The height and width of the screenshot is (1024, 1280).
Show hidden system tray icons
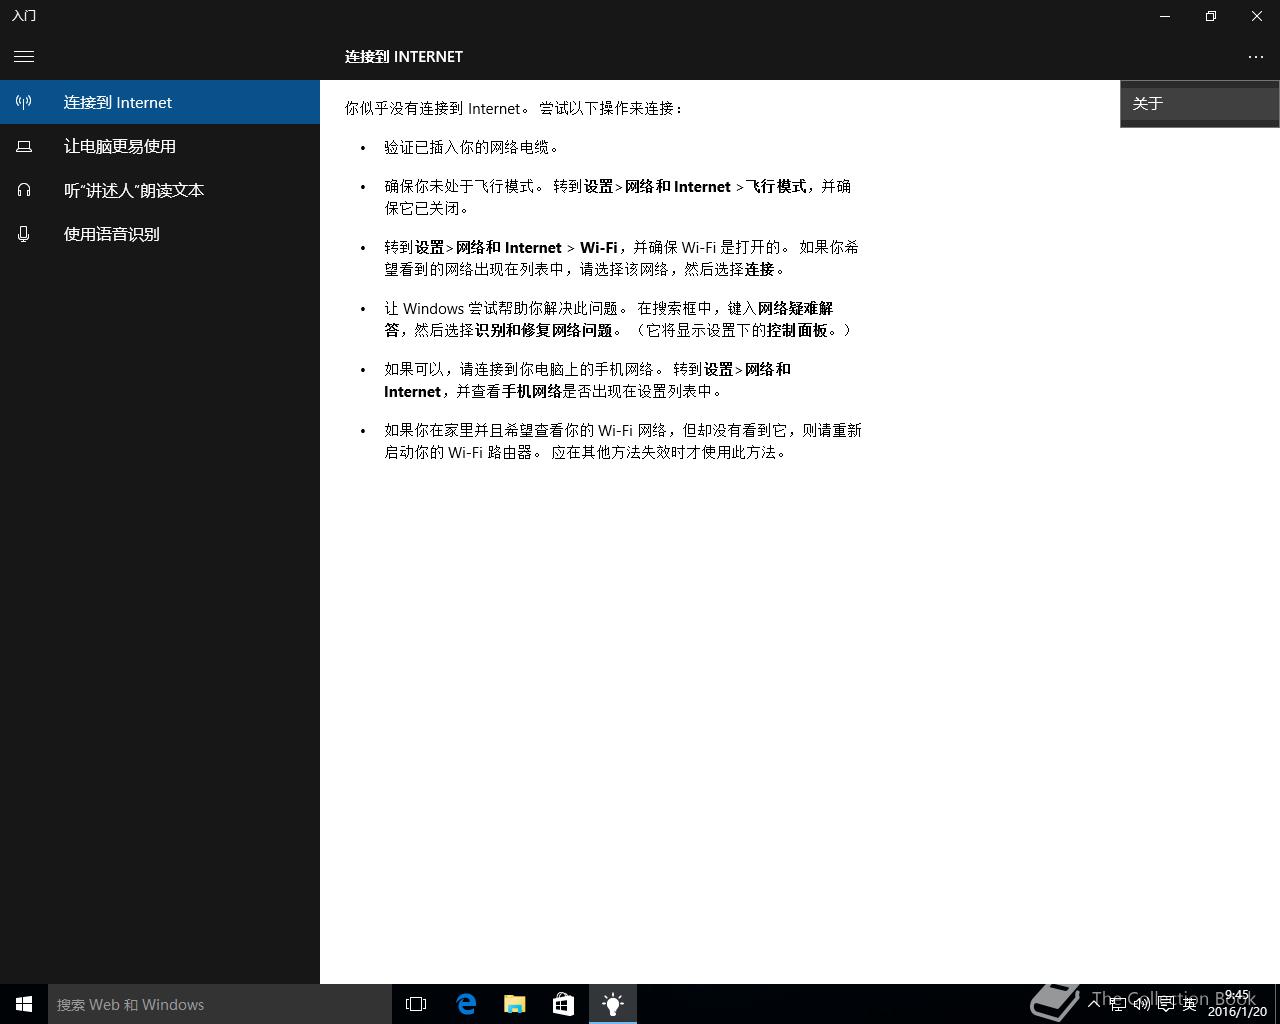1094,1004
